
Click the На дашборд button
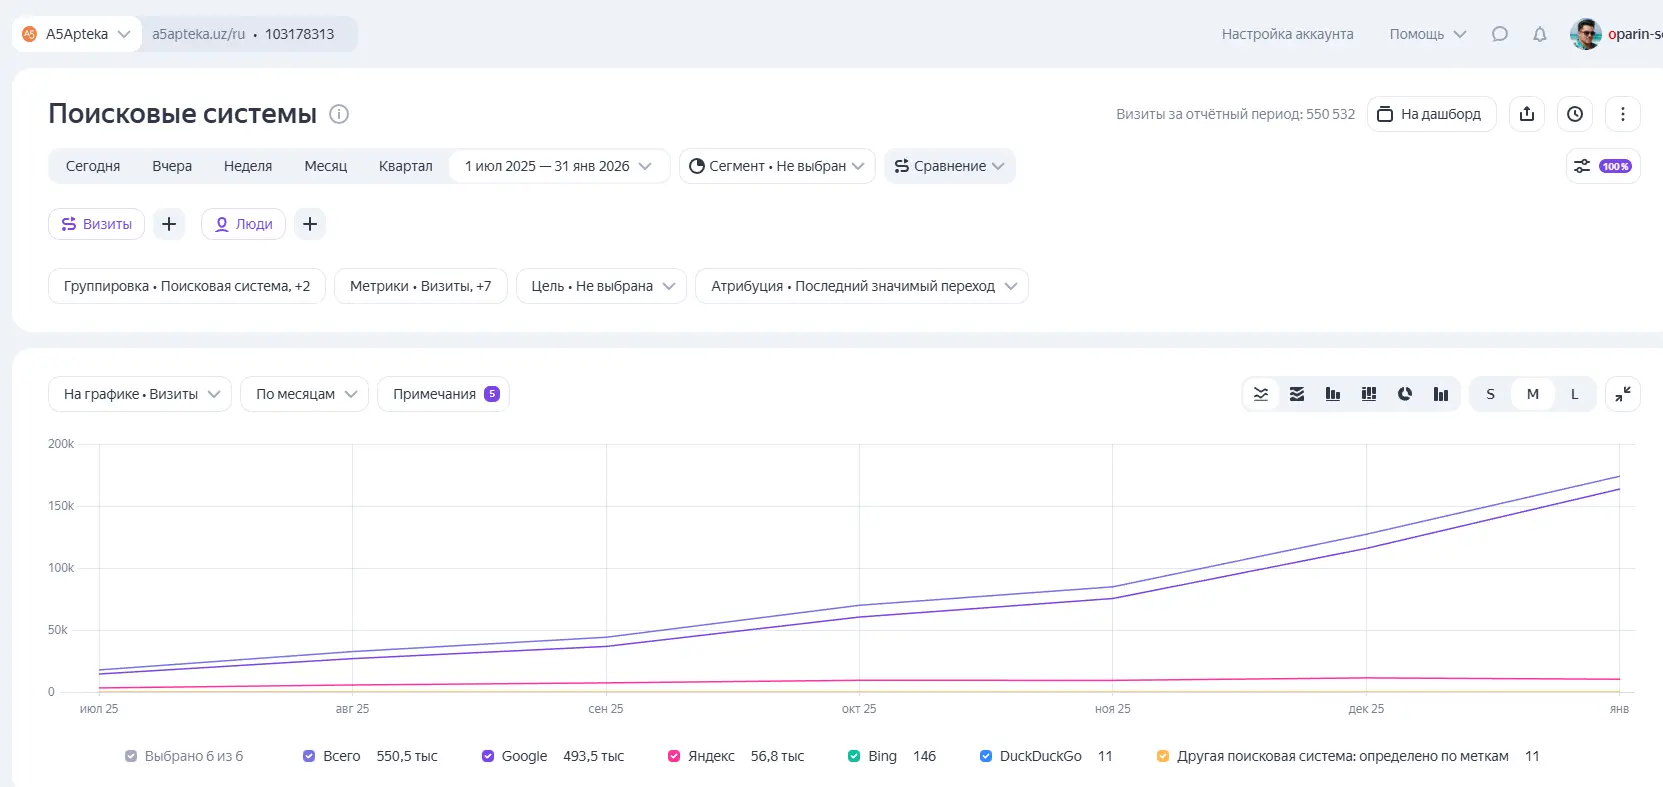tap(1430, 114)
